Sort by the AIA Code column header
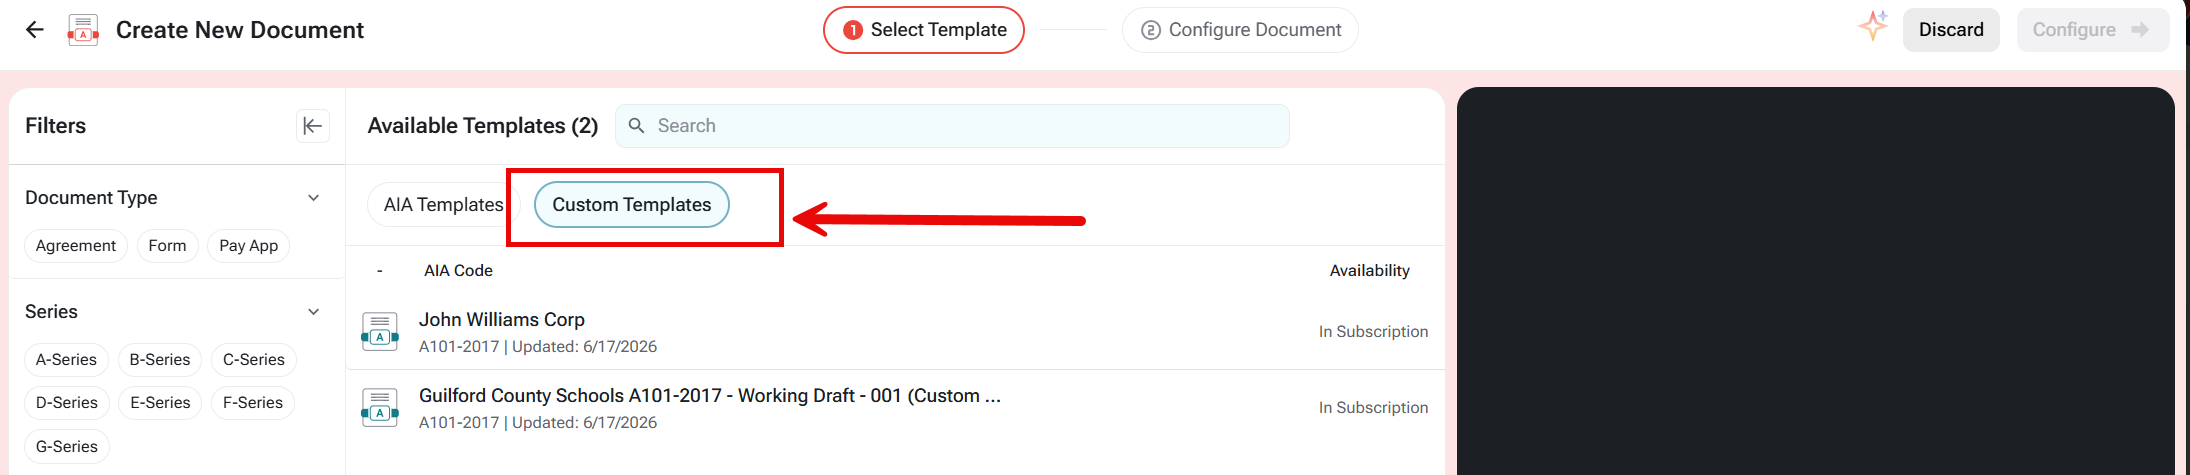Viewport: 2190px width, 475px height. [458, 271]
